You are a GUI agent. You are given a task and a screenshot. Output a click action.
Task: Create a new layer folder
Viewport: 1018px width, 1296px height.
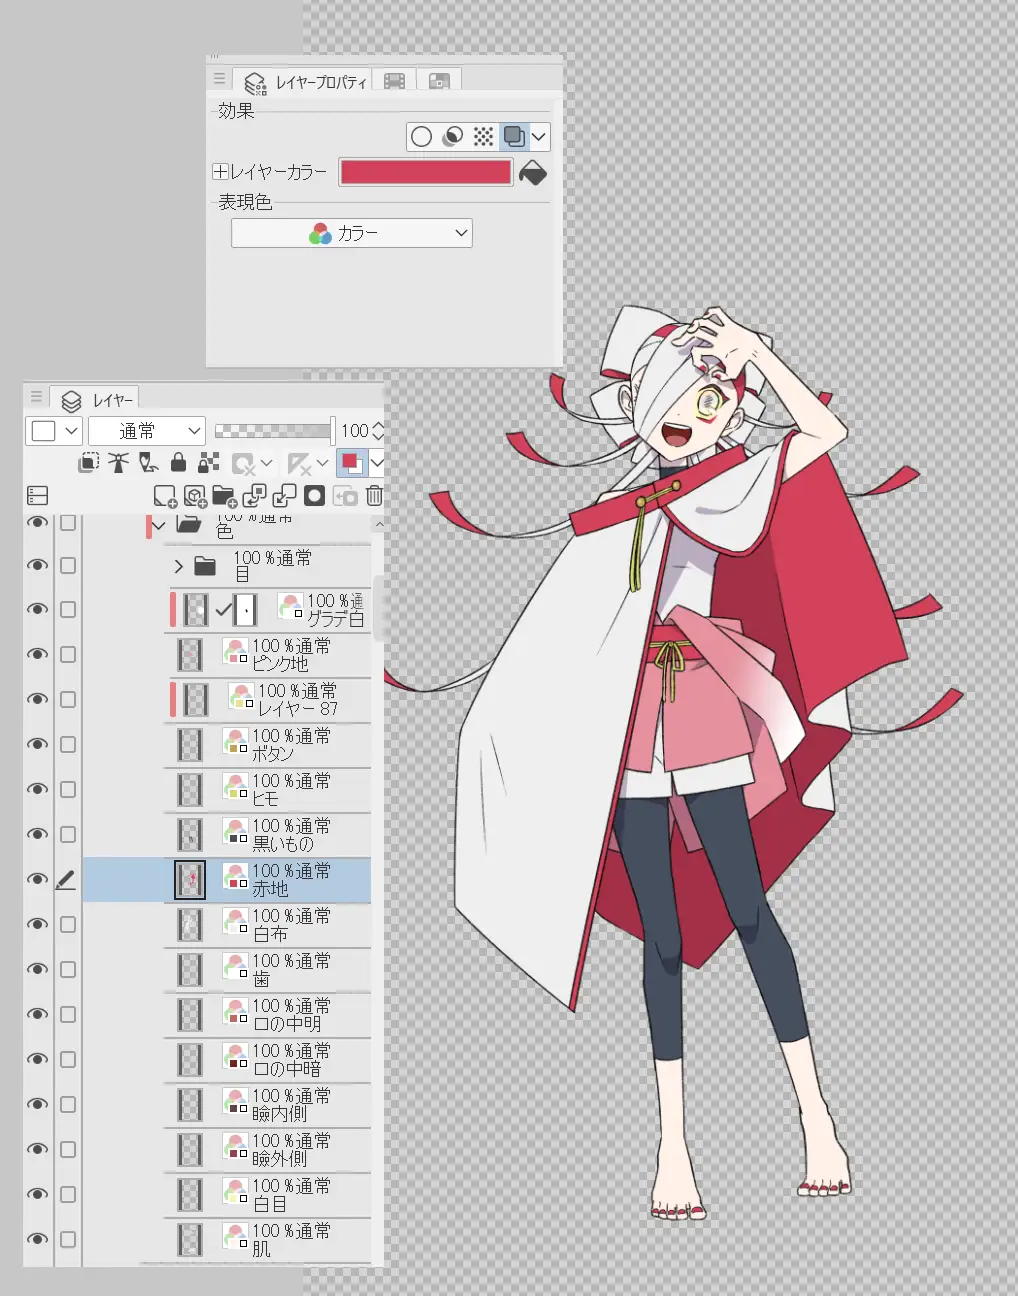(224, 496)
